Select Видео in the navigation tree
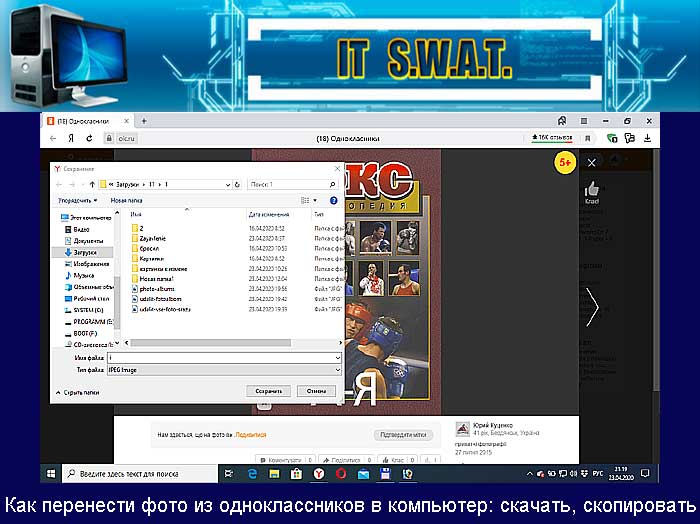This screenshot has width=700, height=524. 77,229
